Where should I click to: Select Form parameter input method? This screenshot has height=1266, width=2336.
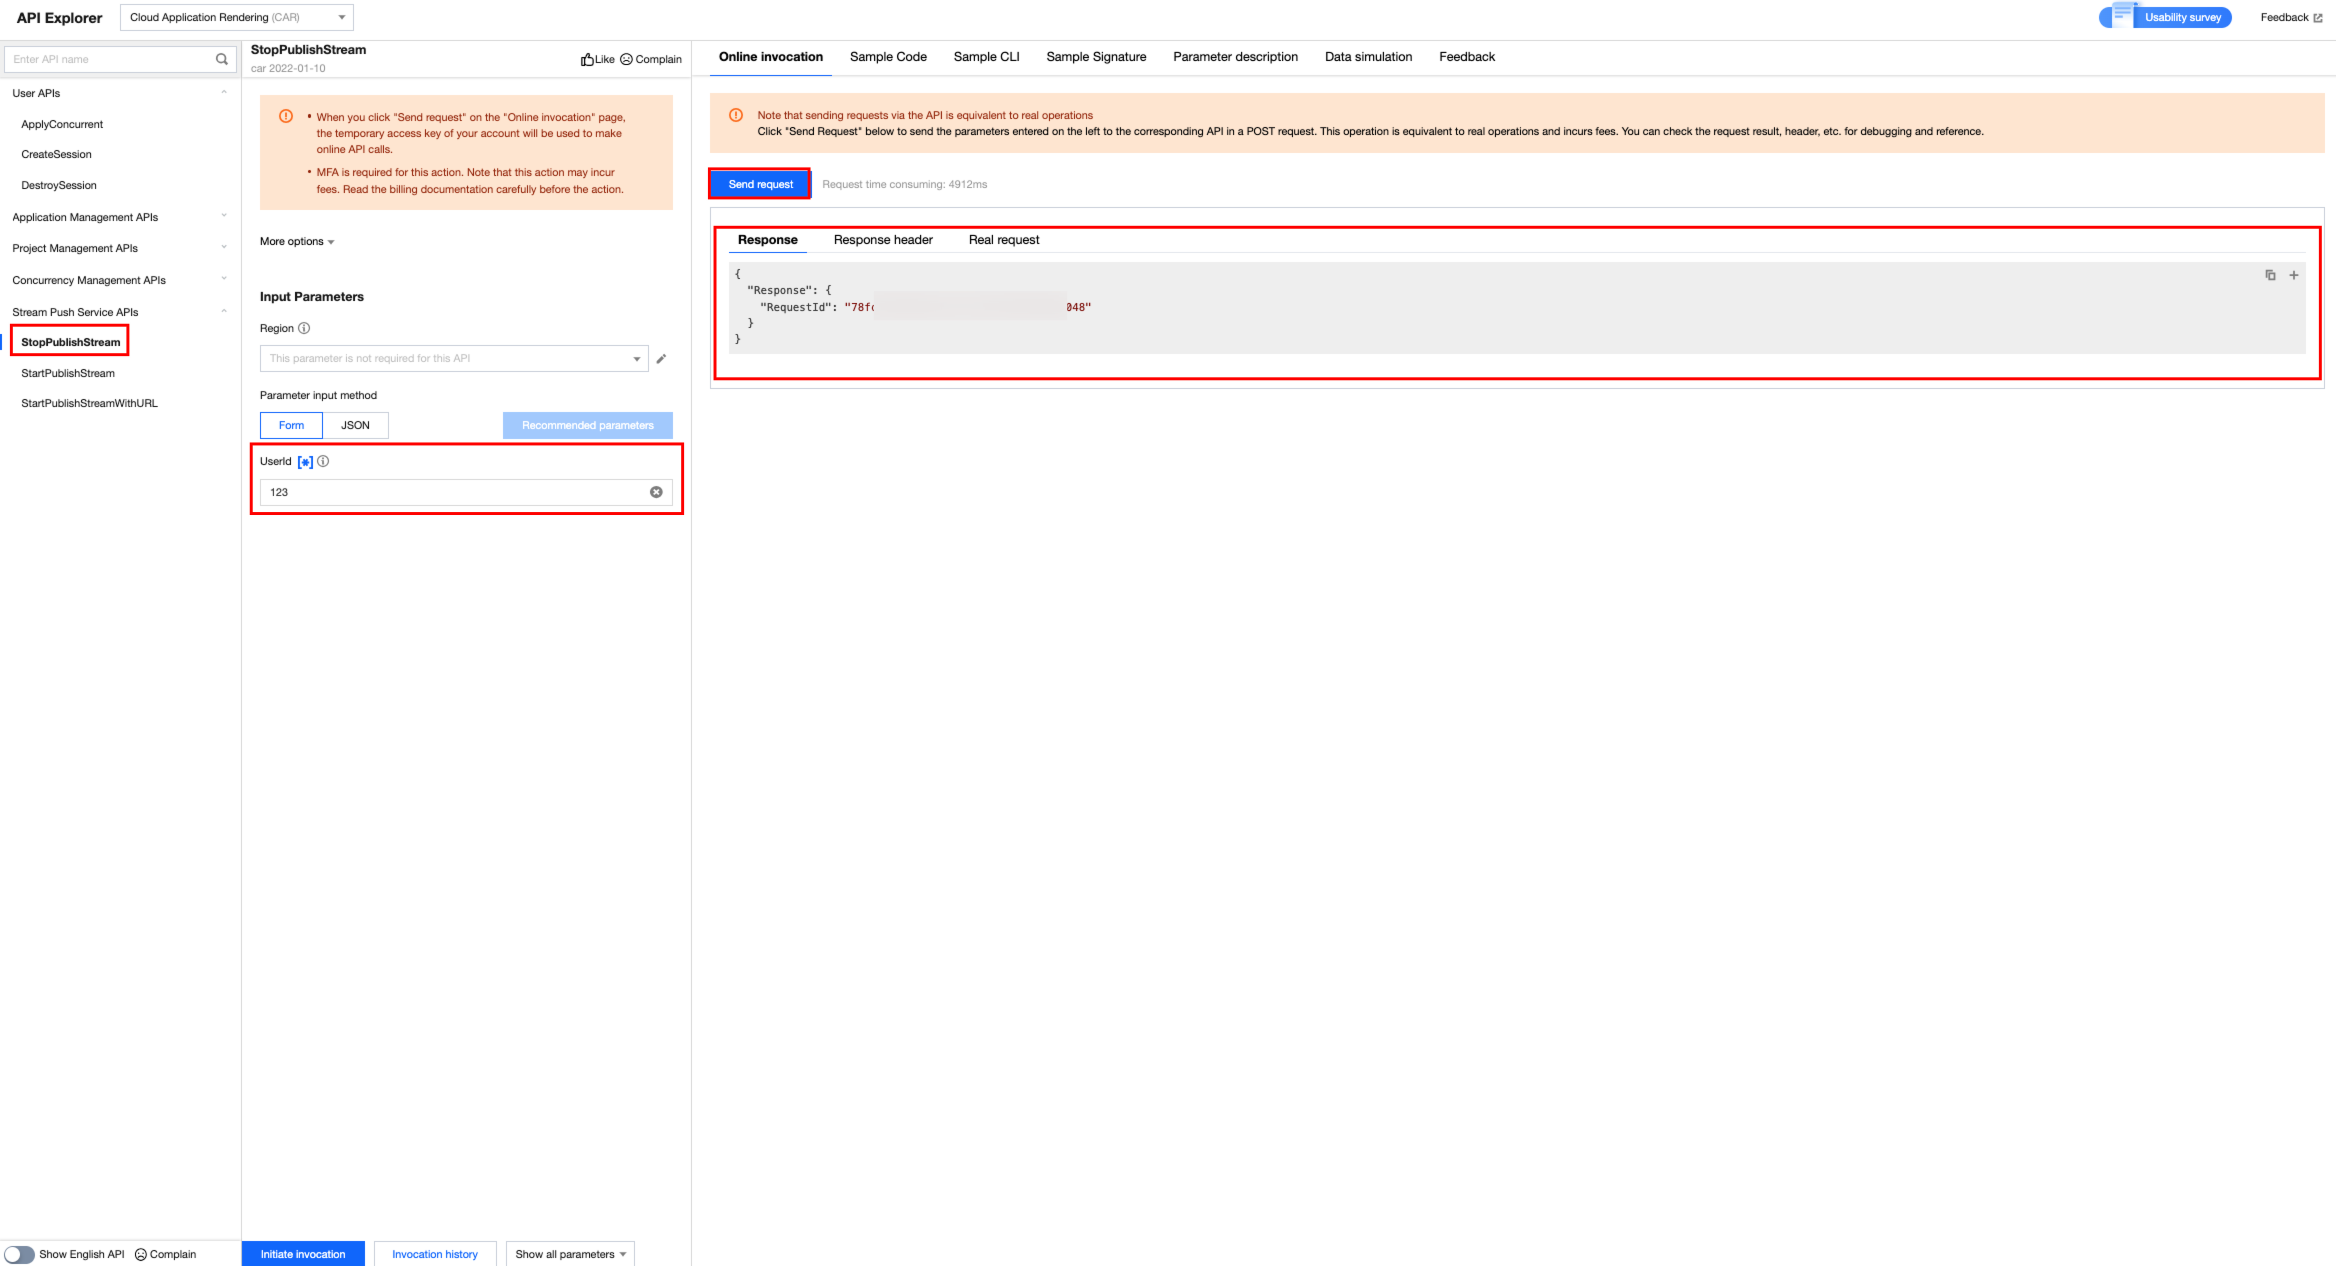(291, 425)
